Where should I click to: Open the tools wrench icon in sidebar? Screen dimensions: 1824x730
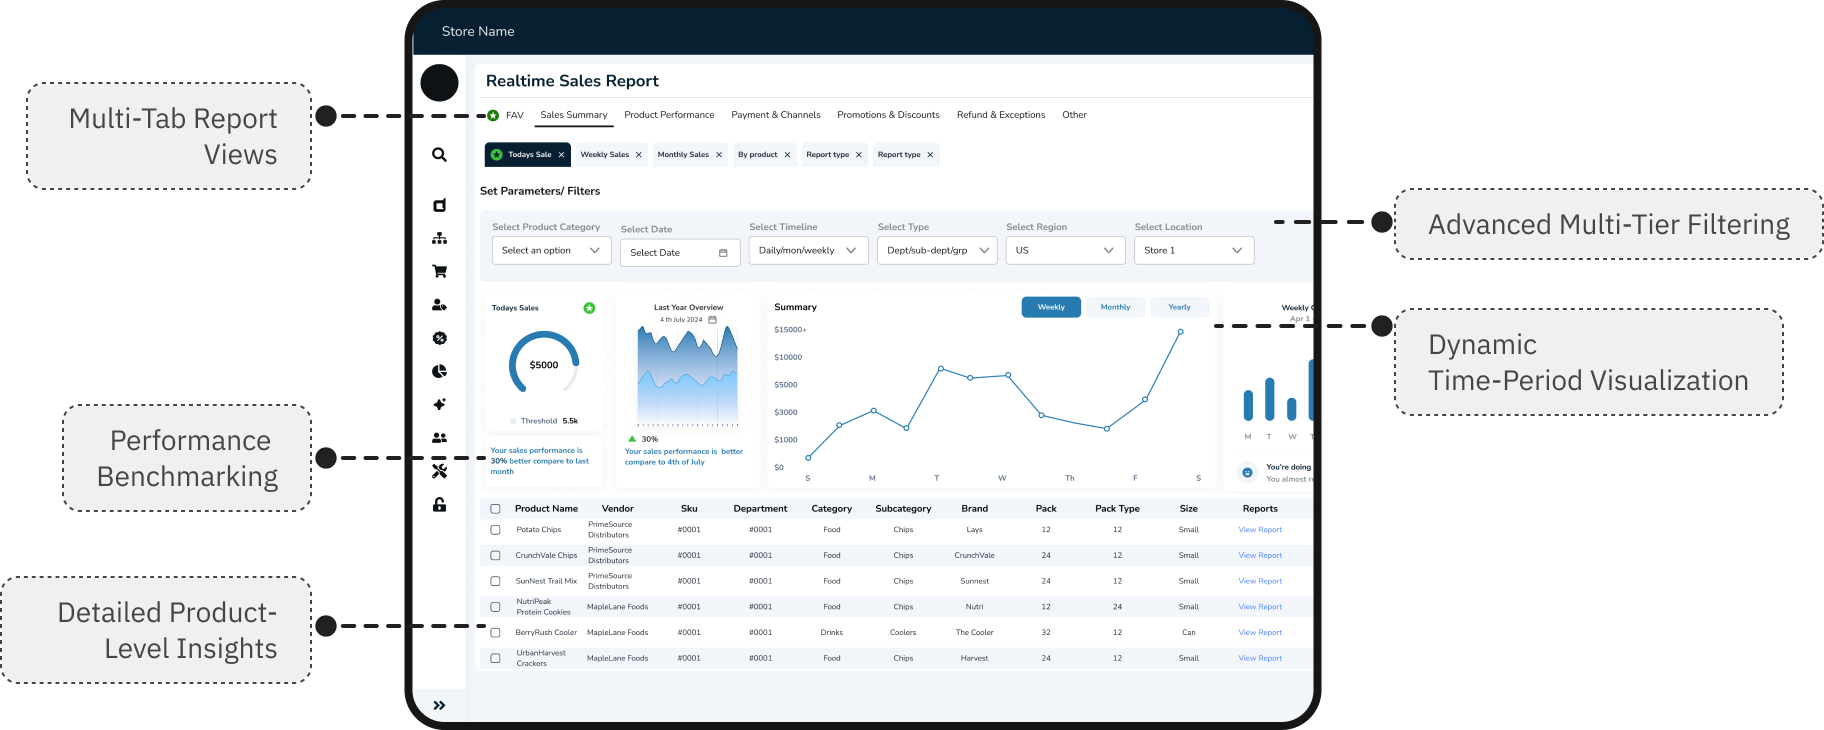(x=439, y=471)
